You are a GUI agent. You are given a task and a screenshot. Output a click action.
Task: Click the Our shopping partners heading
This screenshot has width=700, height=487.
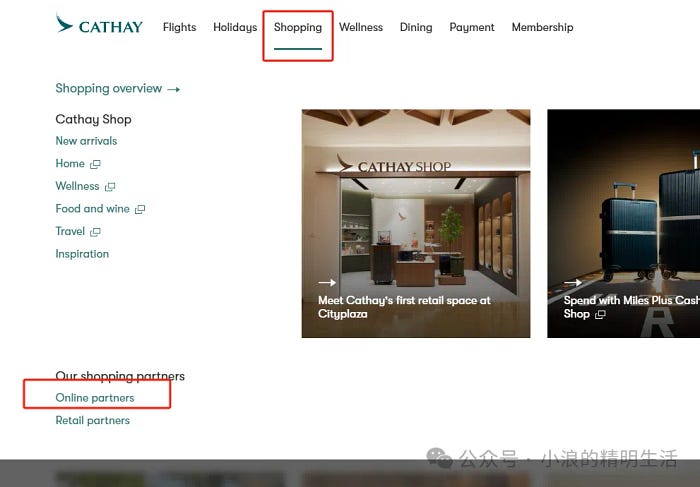click(x=120, y=376)
